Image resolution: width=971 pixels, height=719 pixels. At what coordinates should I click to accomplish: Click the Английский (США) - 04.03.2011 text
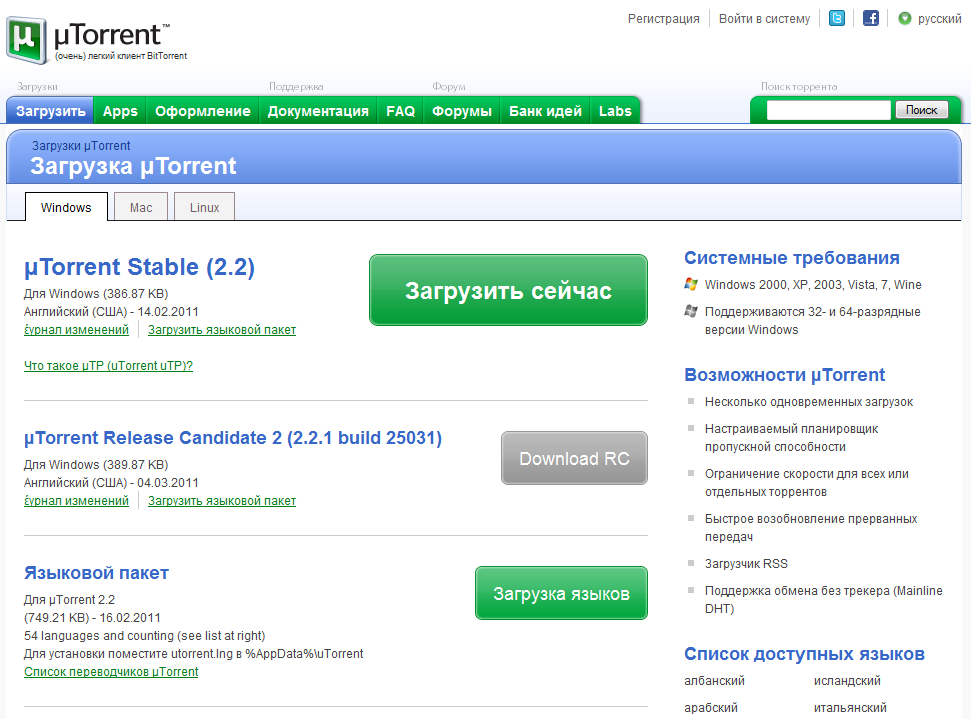point(111,482)
